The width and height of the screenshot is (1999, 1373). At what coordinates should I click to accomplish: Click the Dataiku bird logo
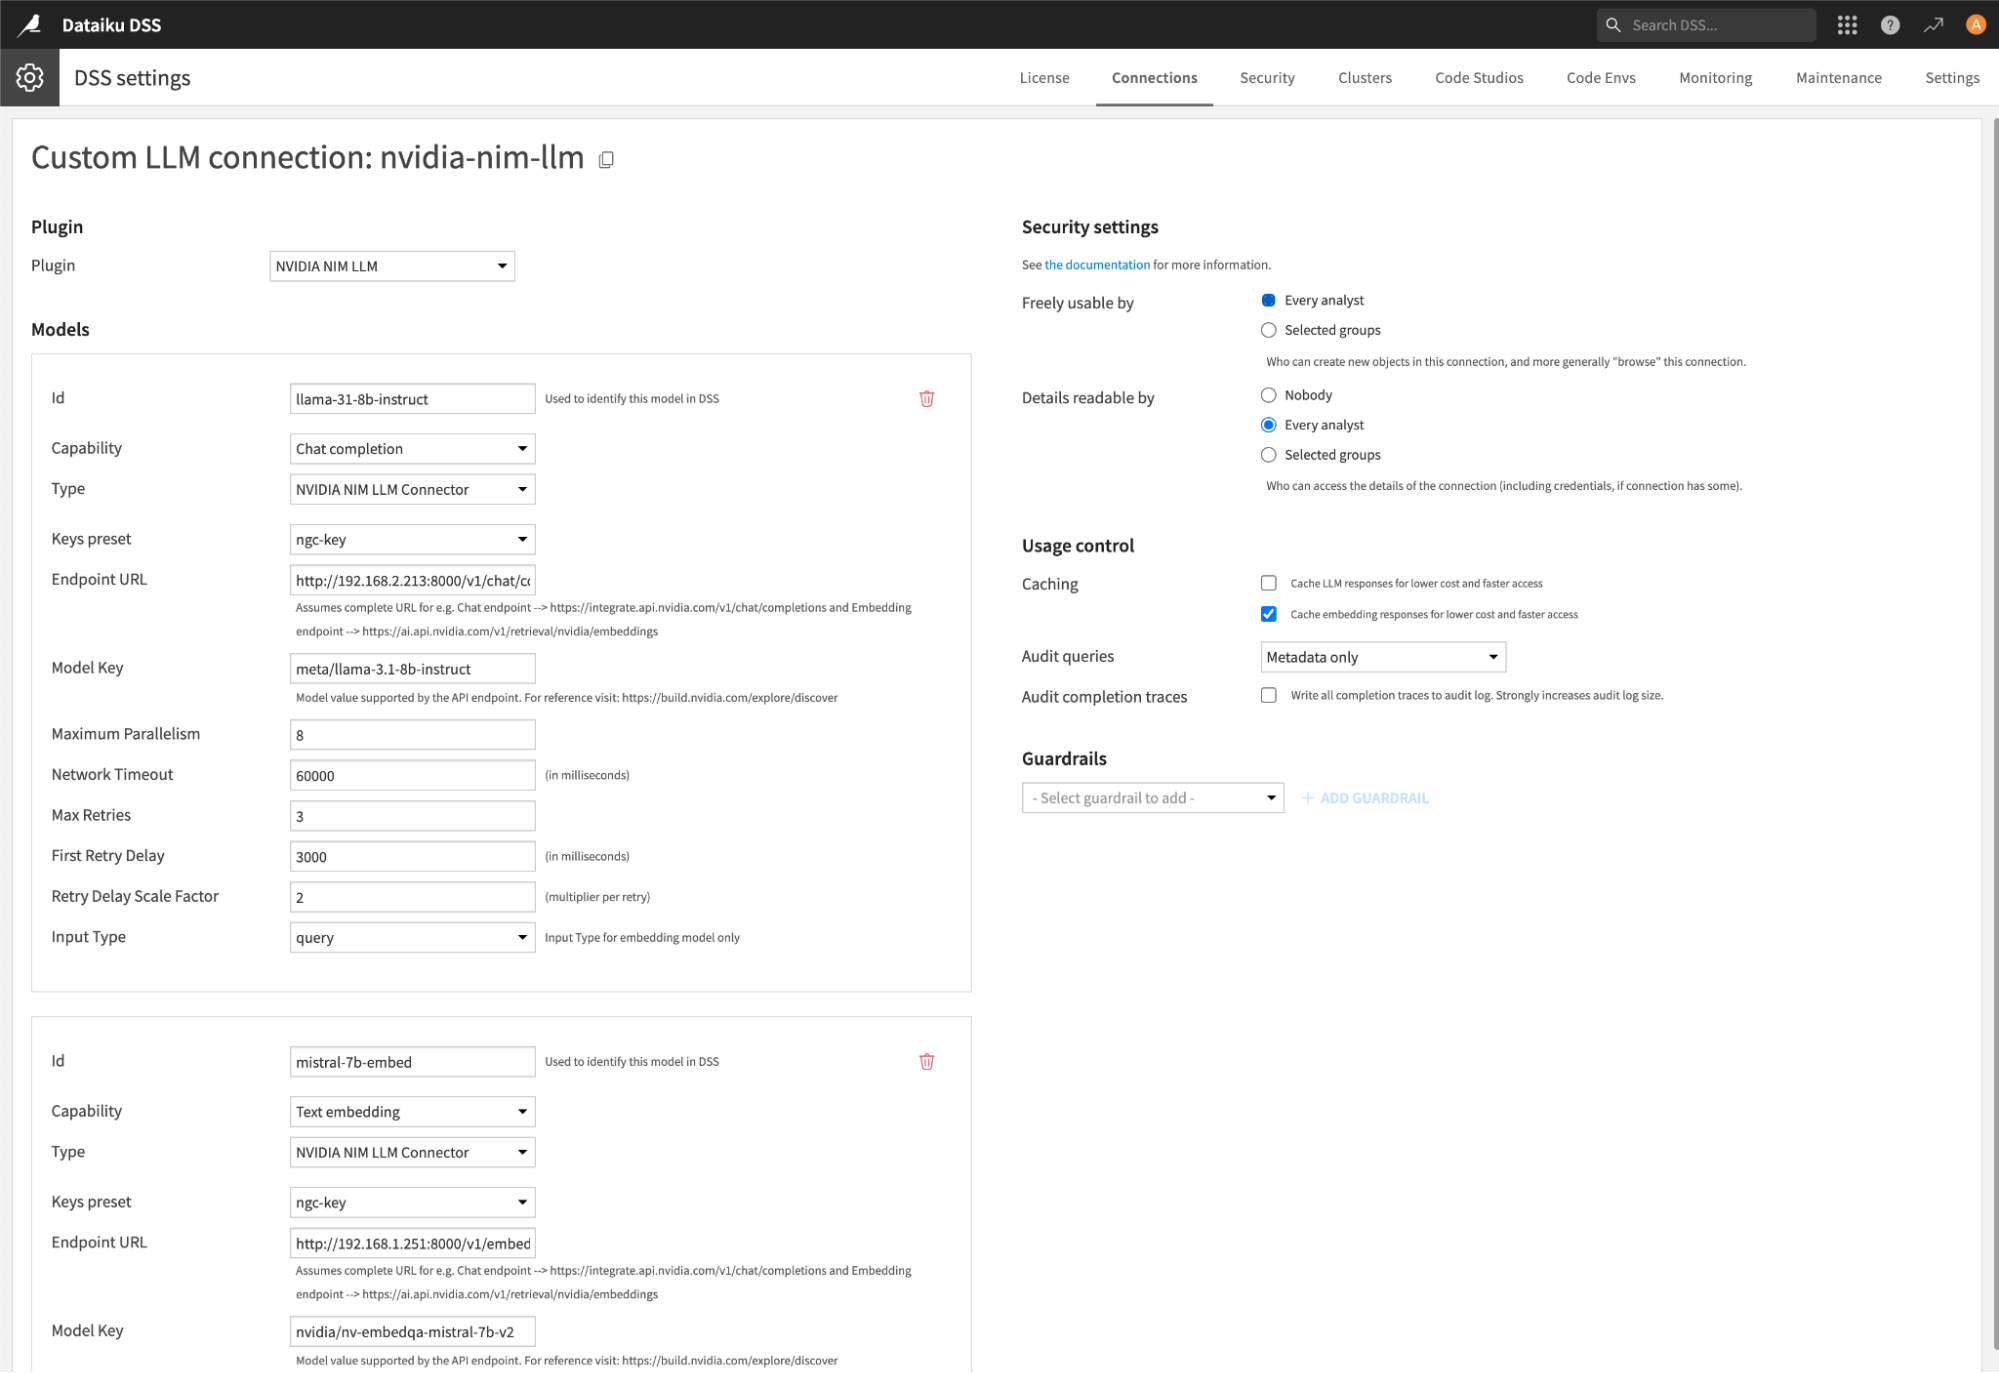(x=30, y=24)
